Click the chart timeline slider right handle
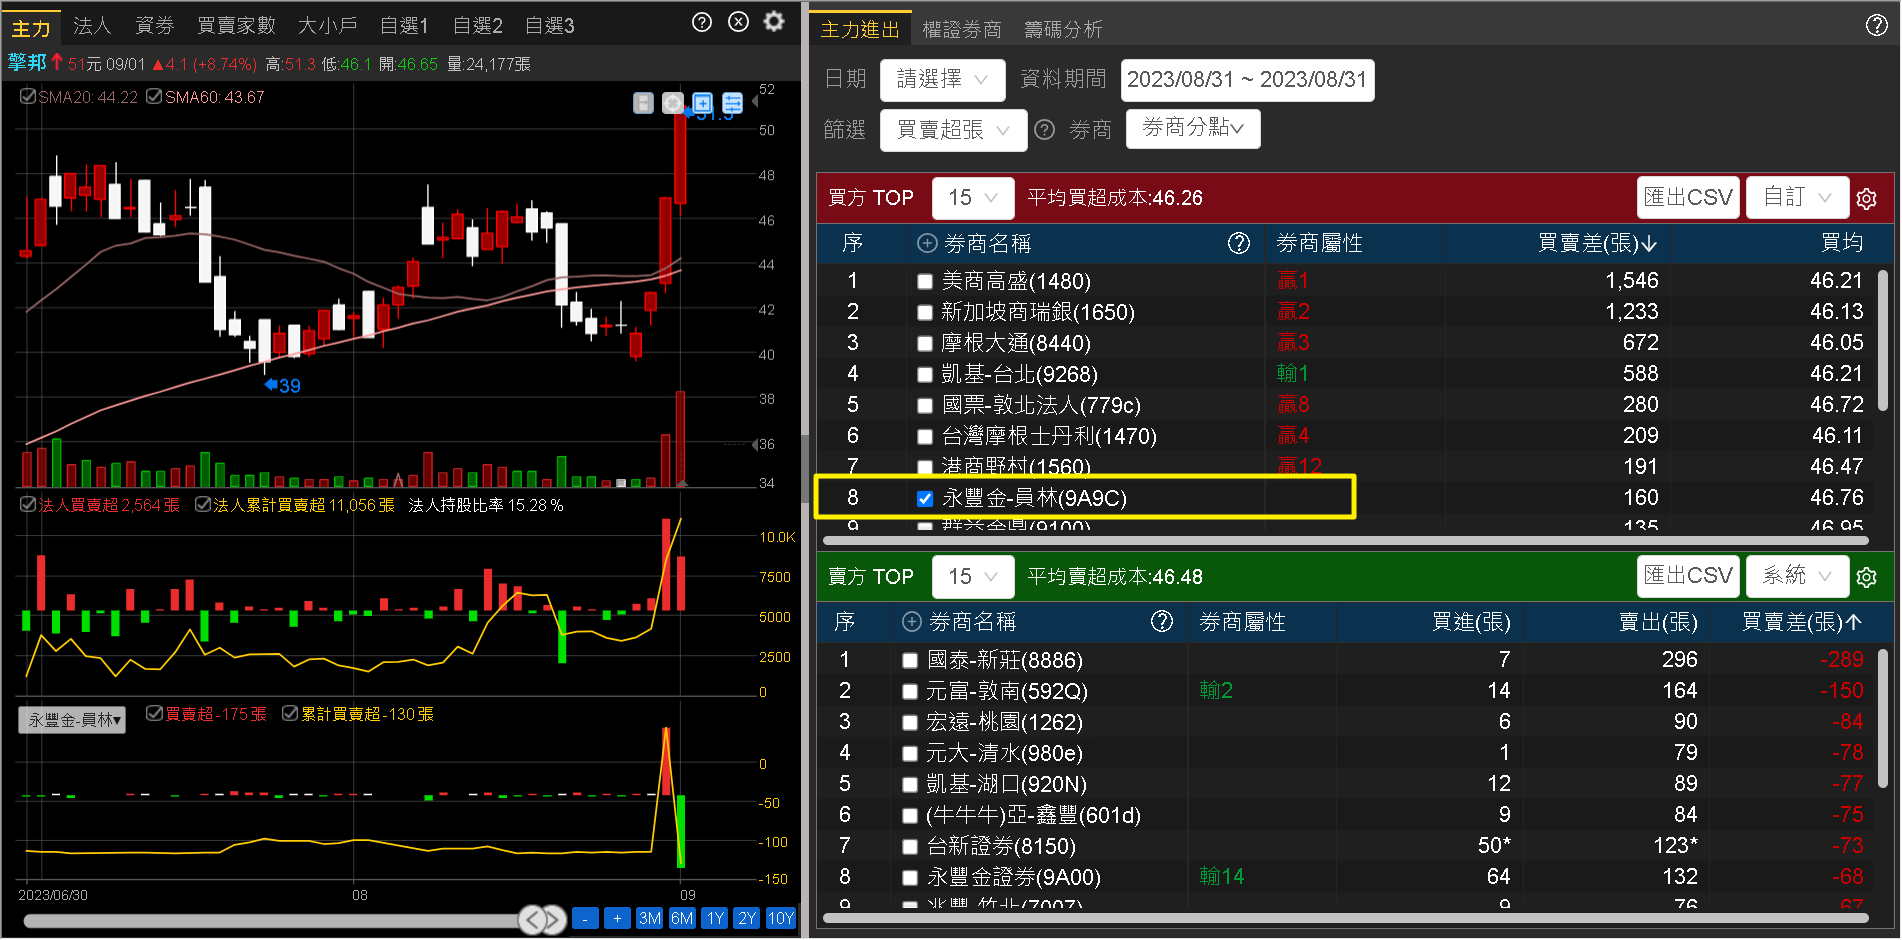Viewport: 1902px width, 940px height. click(554, 919)
